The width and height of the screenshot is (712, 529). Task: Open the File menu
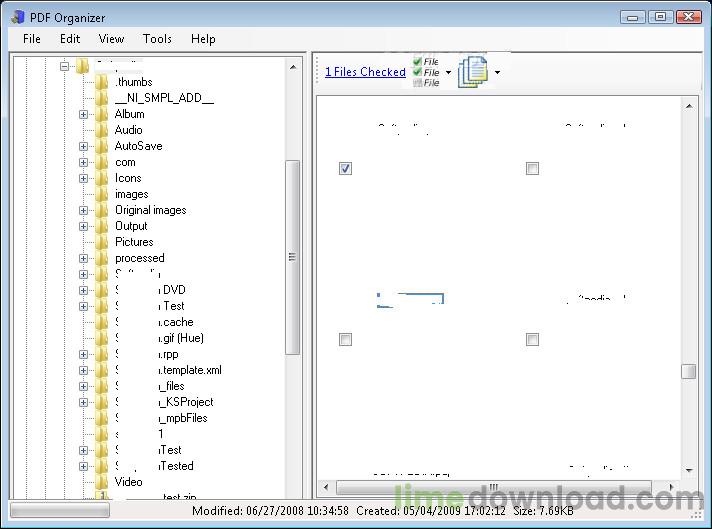(32, 39)
